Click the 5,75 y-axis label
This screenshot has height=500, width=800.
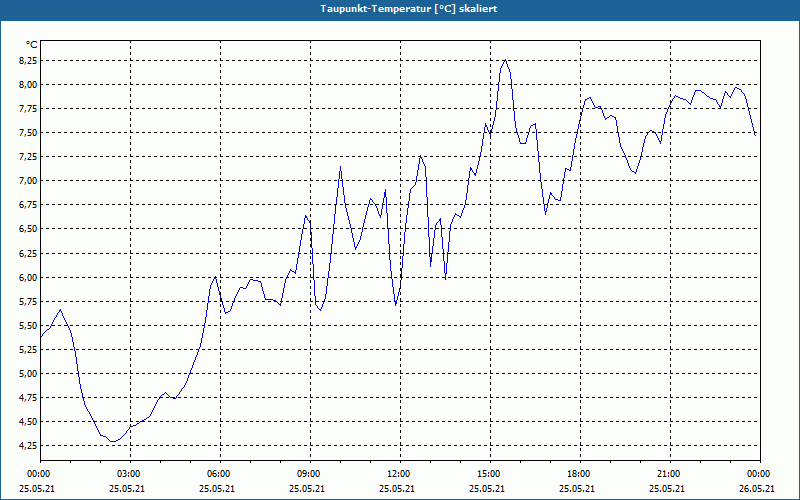coord(28,302)
